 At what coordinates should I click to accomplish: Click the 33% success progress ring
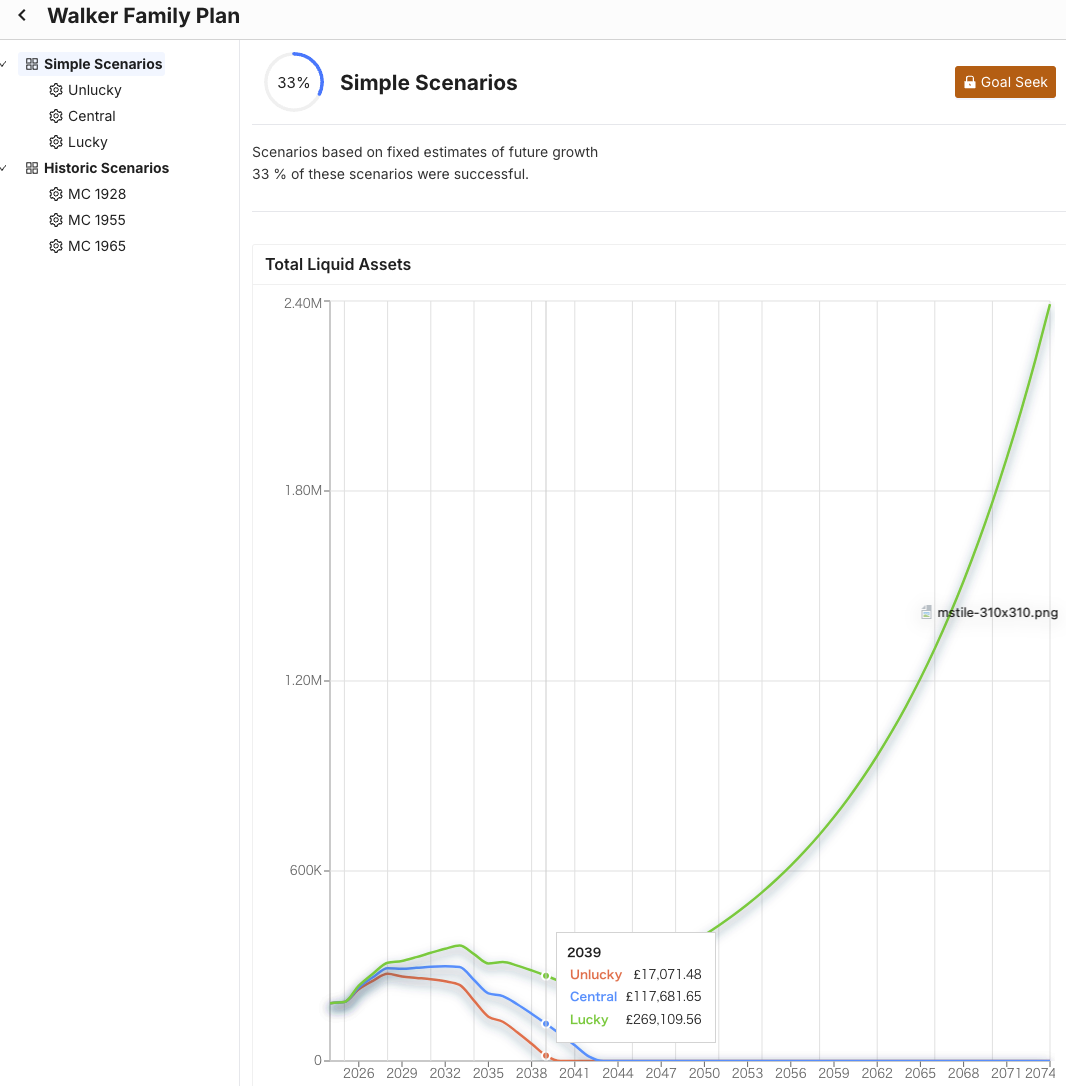click(x=294, y=83)
